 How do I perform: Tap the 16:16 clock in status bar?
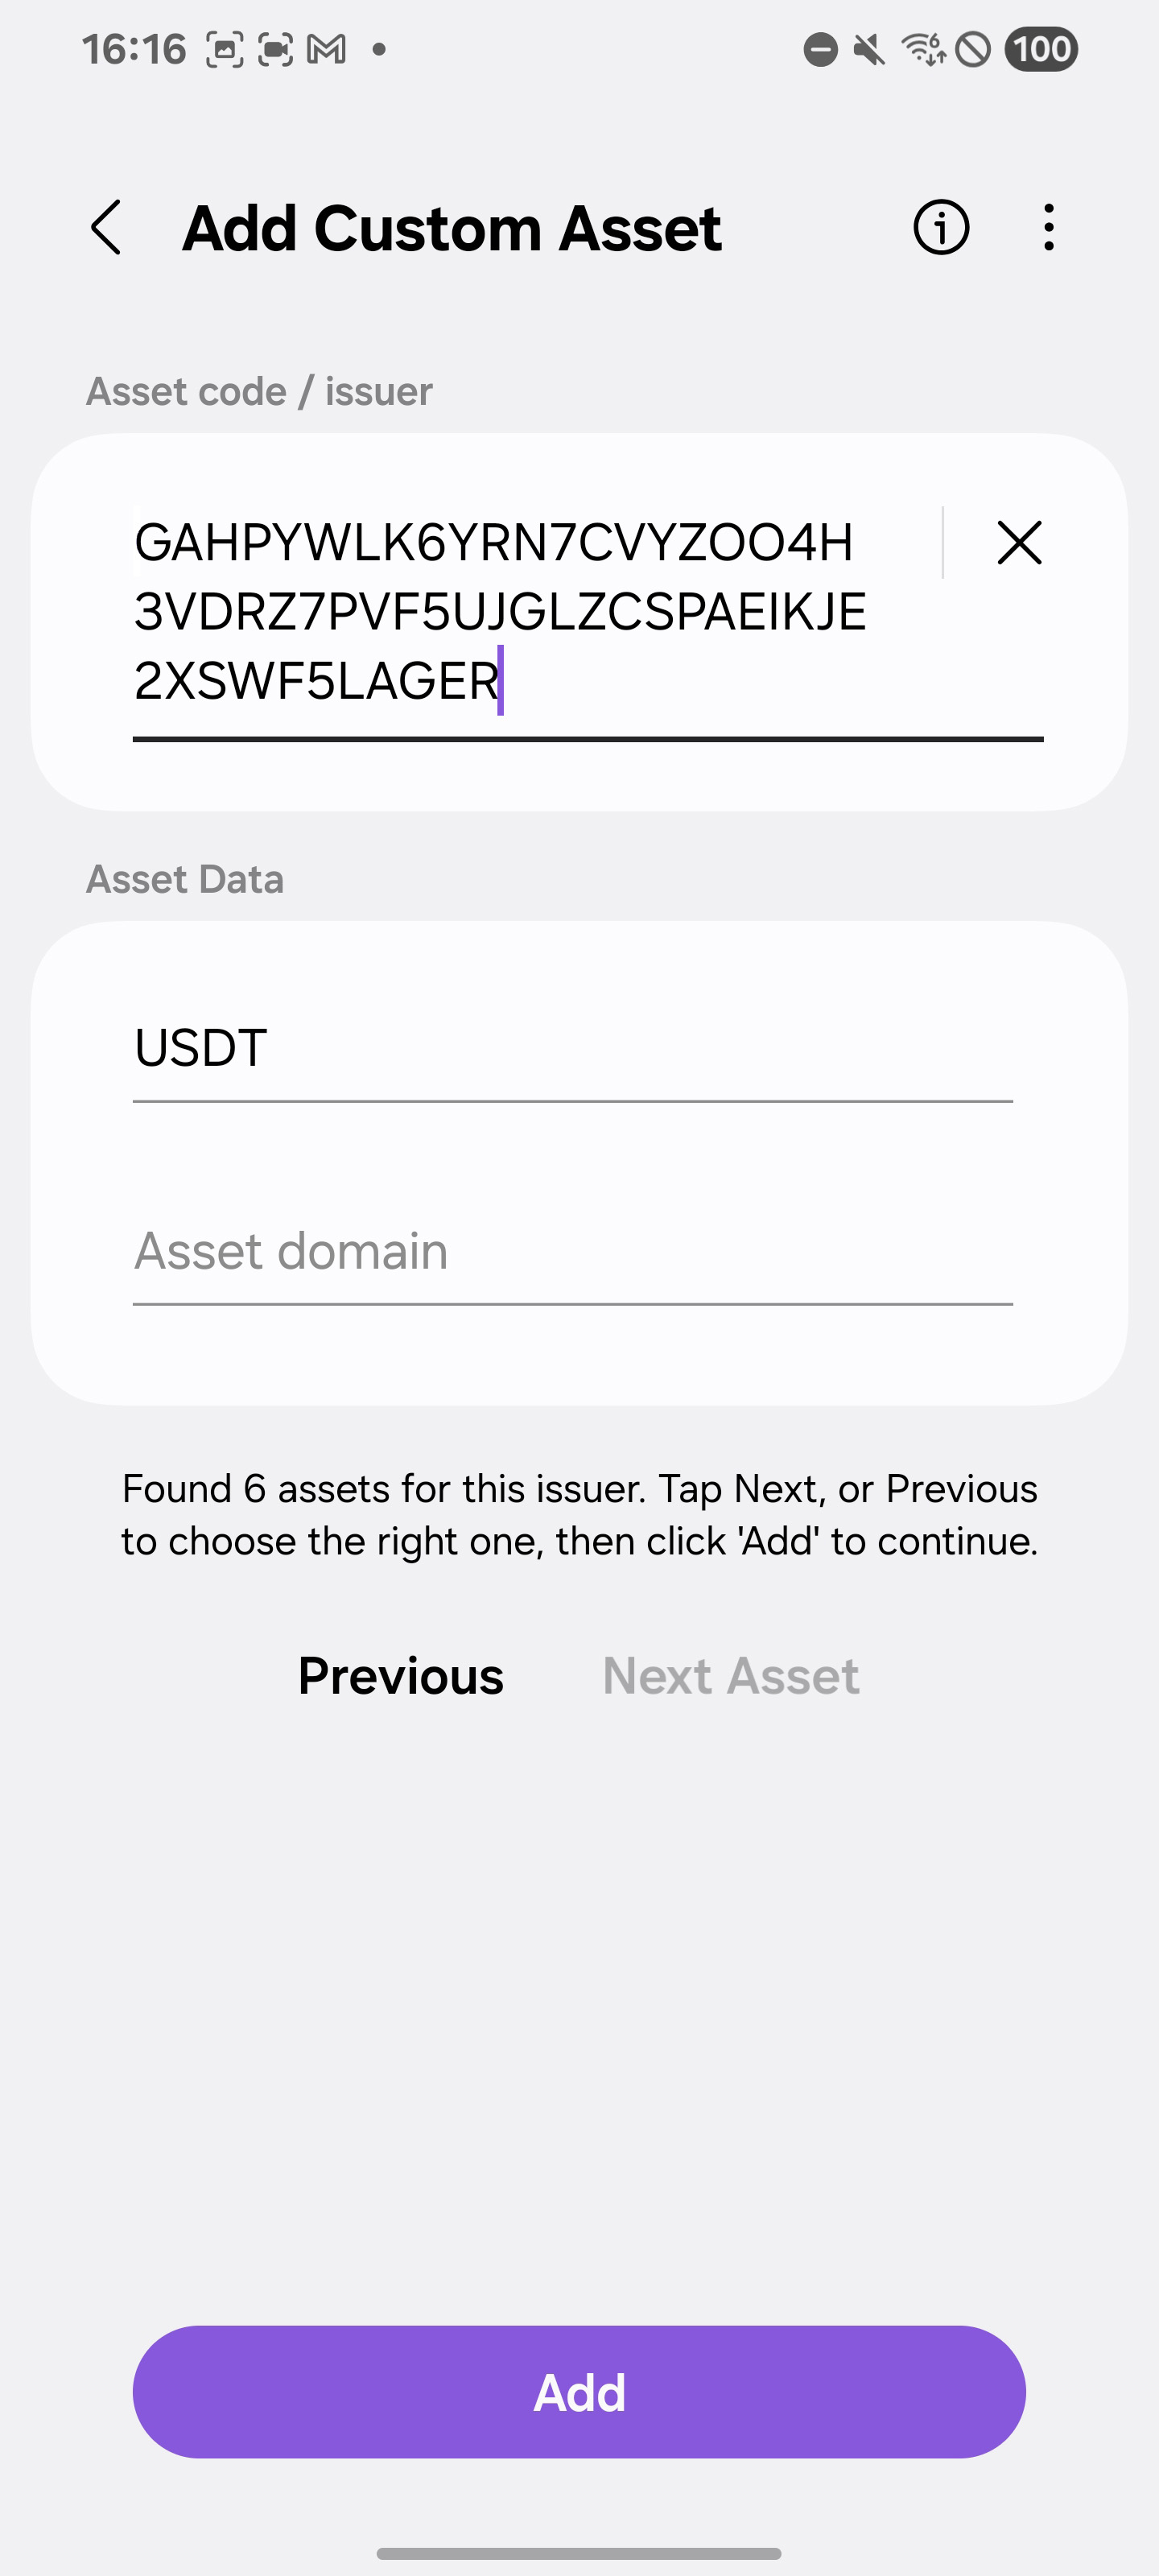coord(134,49)
